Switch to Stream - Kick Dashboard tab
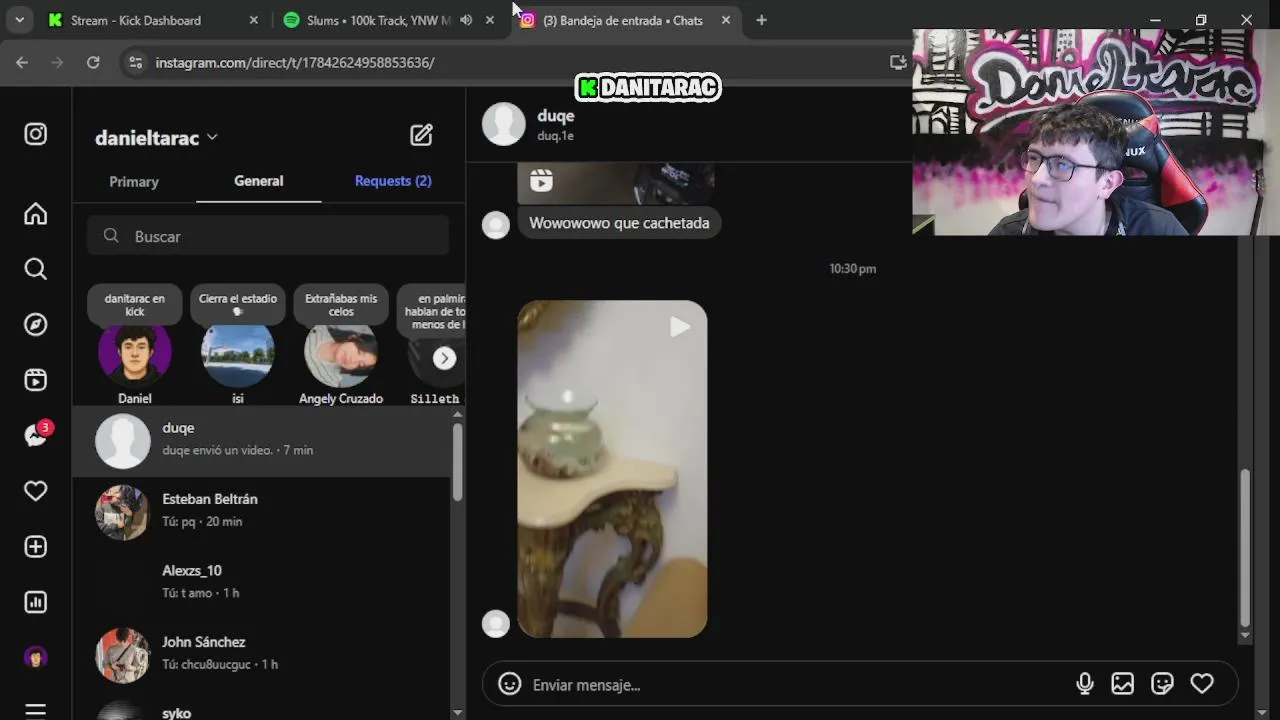 (135, 20)
